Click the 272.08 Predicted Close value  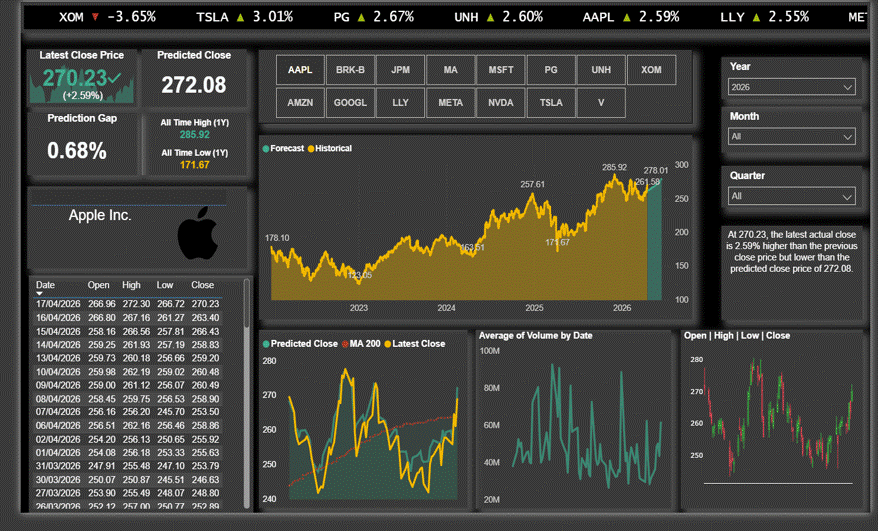pyautogui.click(x=194, y=85)
